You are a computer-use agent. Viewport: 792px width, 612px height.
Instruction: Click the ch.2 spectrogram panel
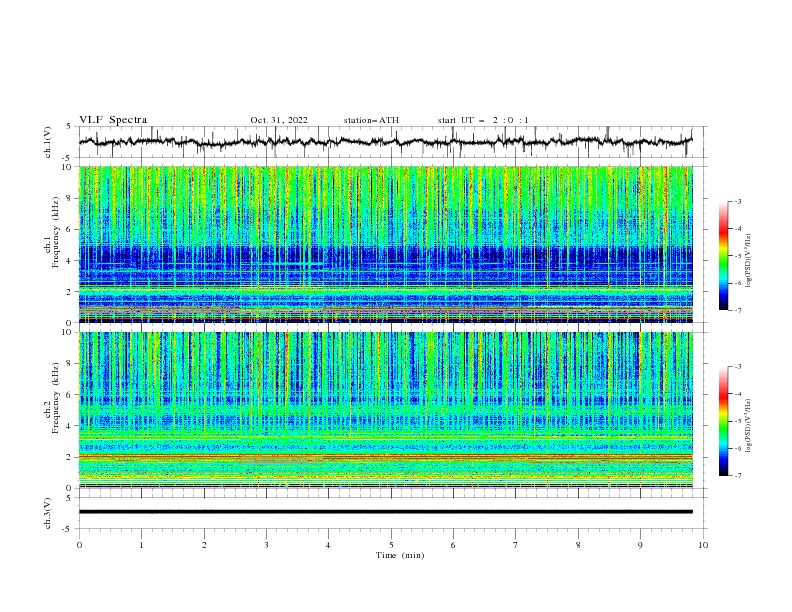tap(385, 410)
